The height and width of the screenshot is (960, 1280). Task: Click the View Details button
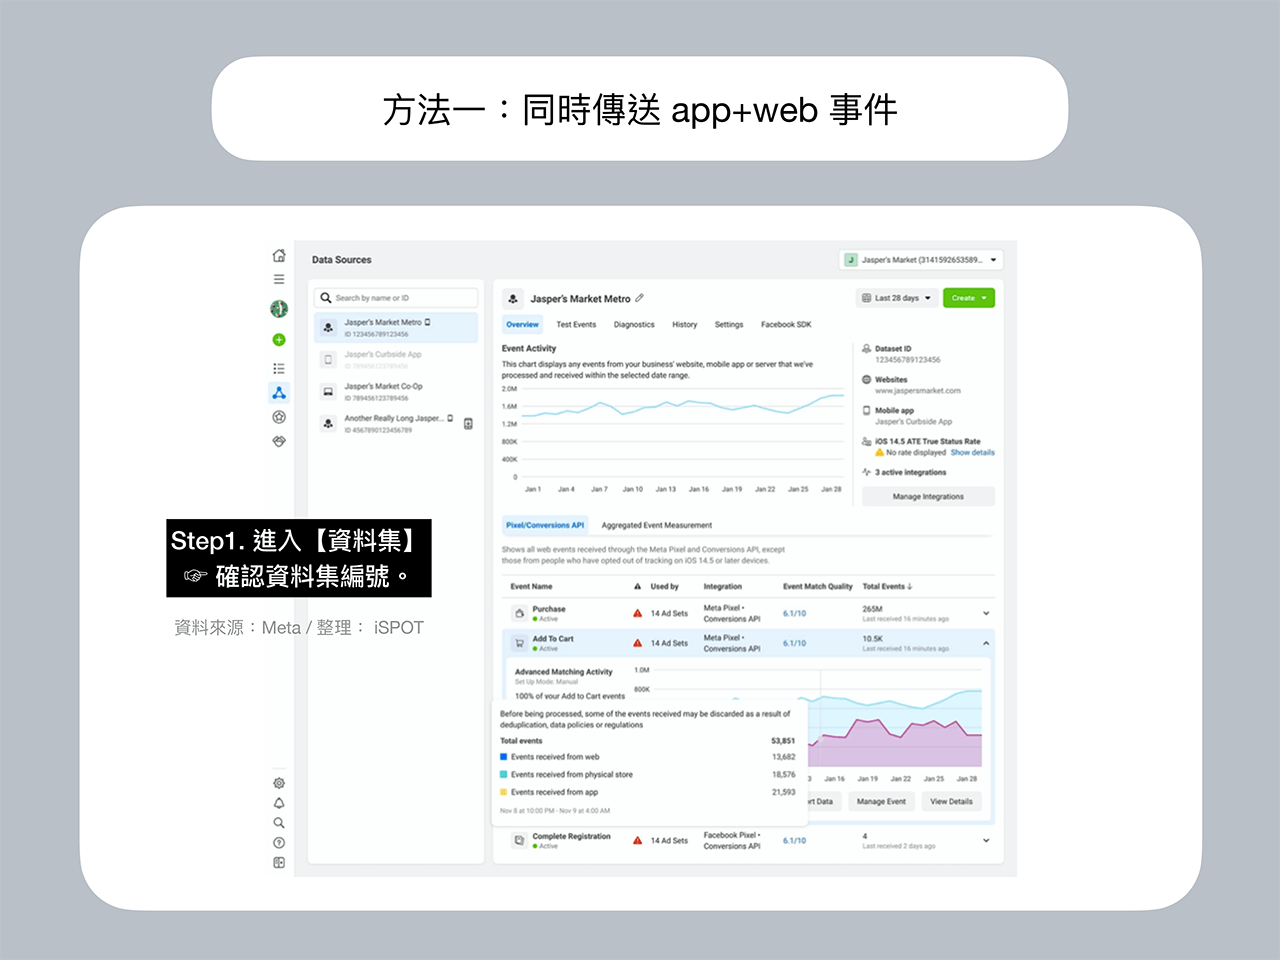pyautogui.click(x=951, y=801)
